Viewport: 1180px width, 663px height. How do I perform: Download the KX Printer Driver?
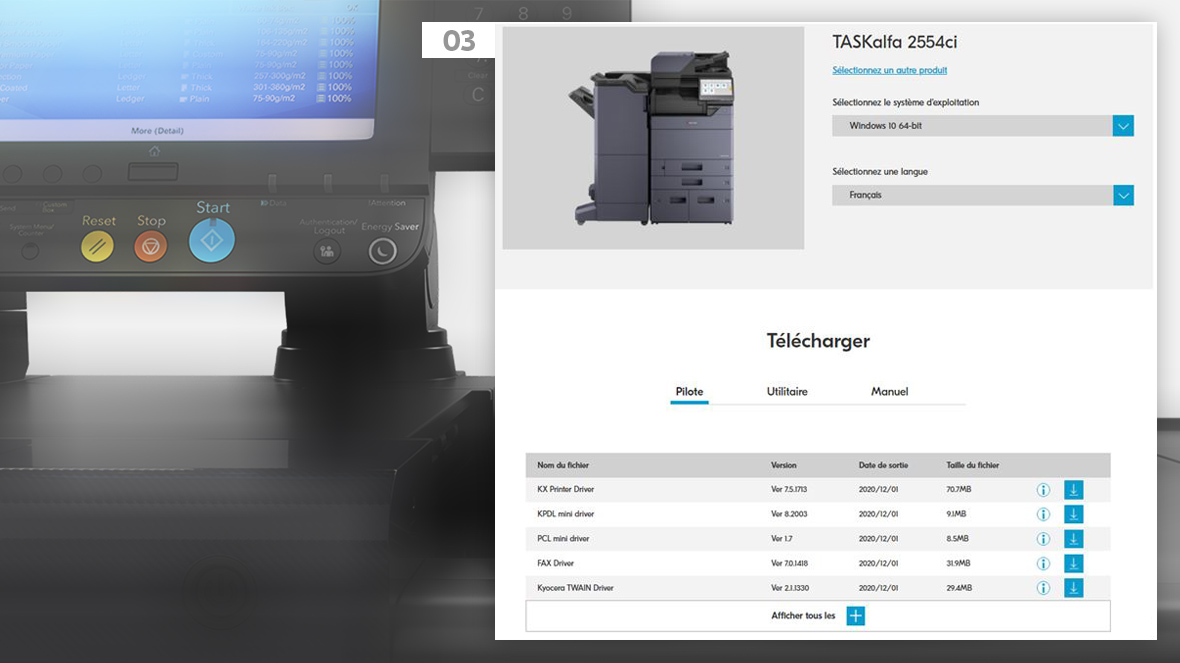coord(1073,490)
